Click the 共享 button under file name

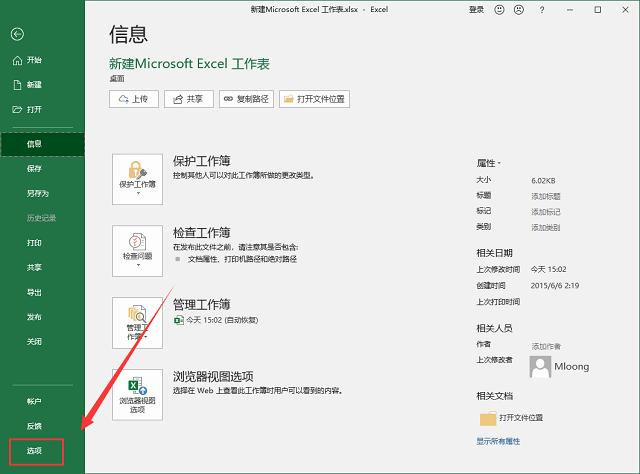189,99
